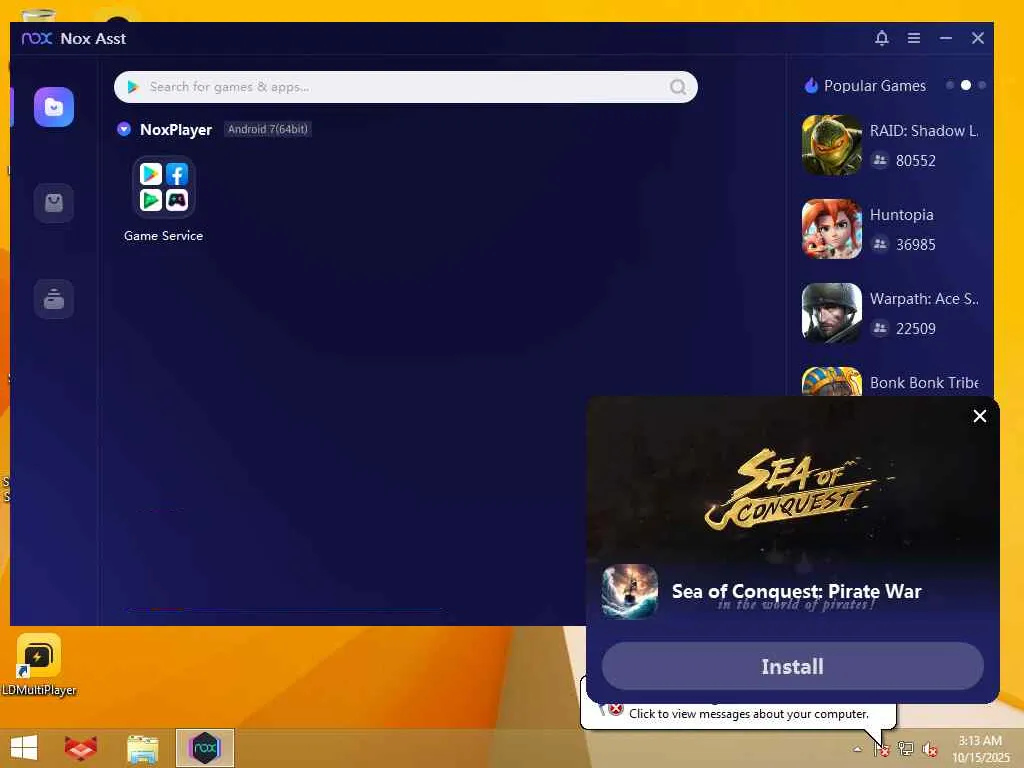This screenshot has height=768, width=1024.
Task: Click the Game Service label
Action: tap(163, 236)
